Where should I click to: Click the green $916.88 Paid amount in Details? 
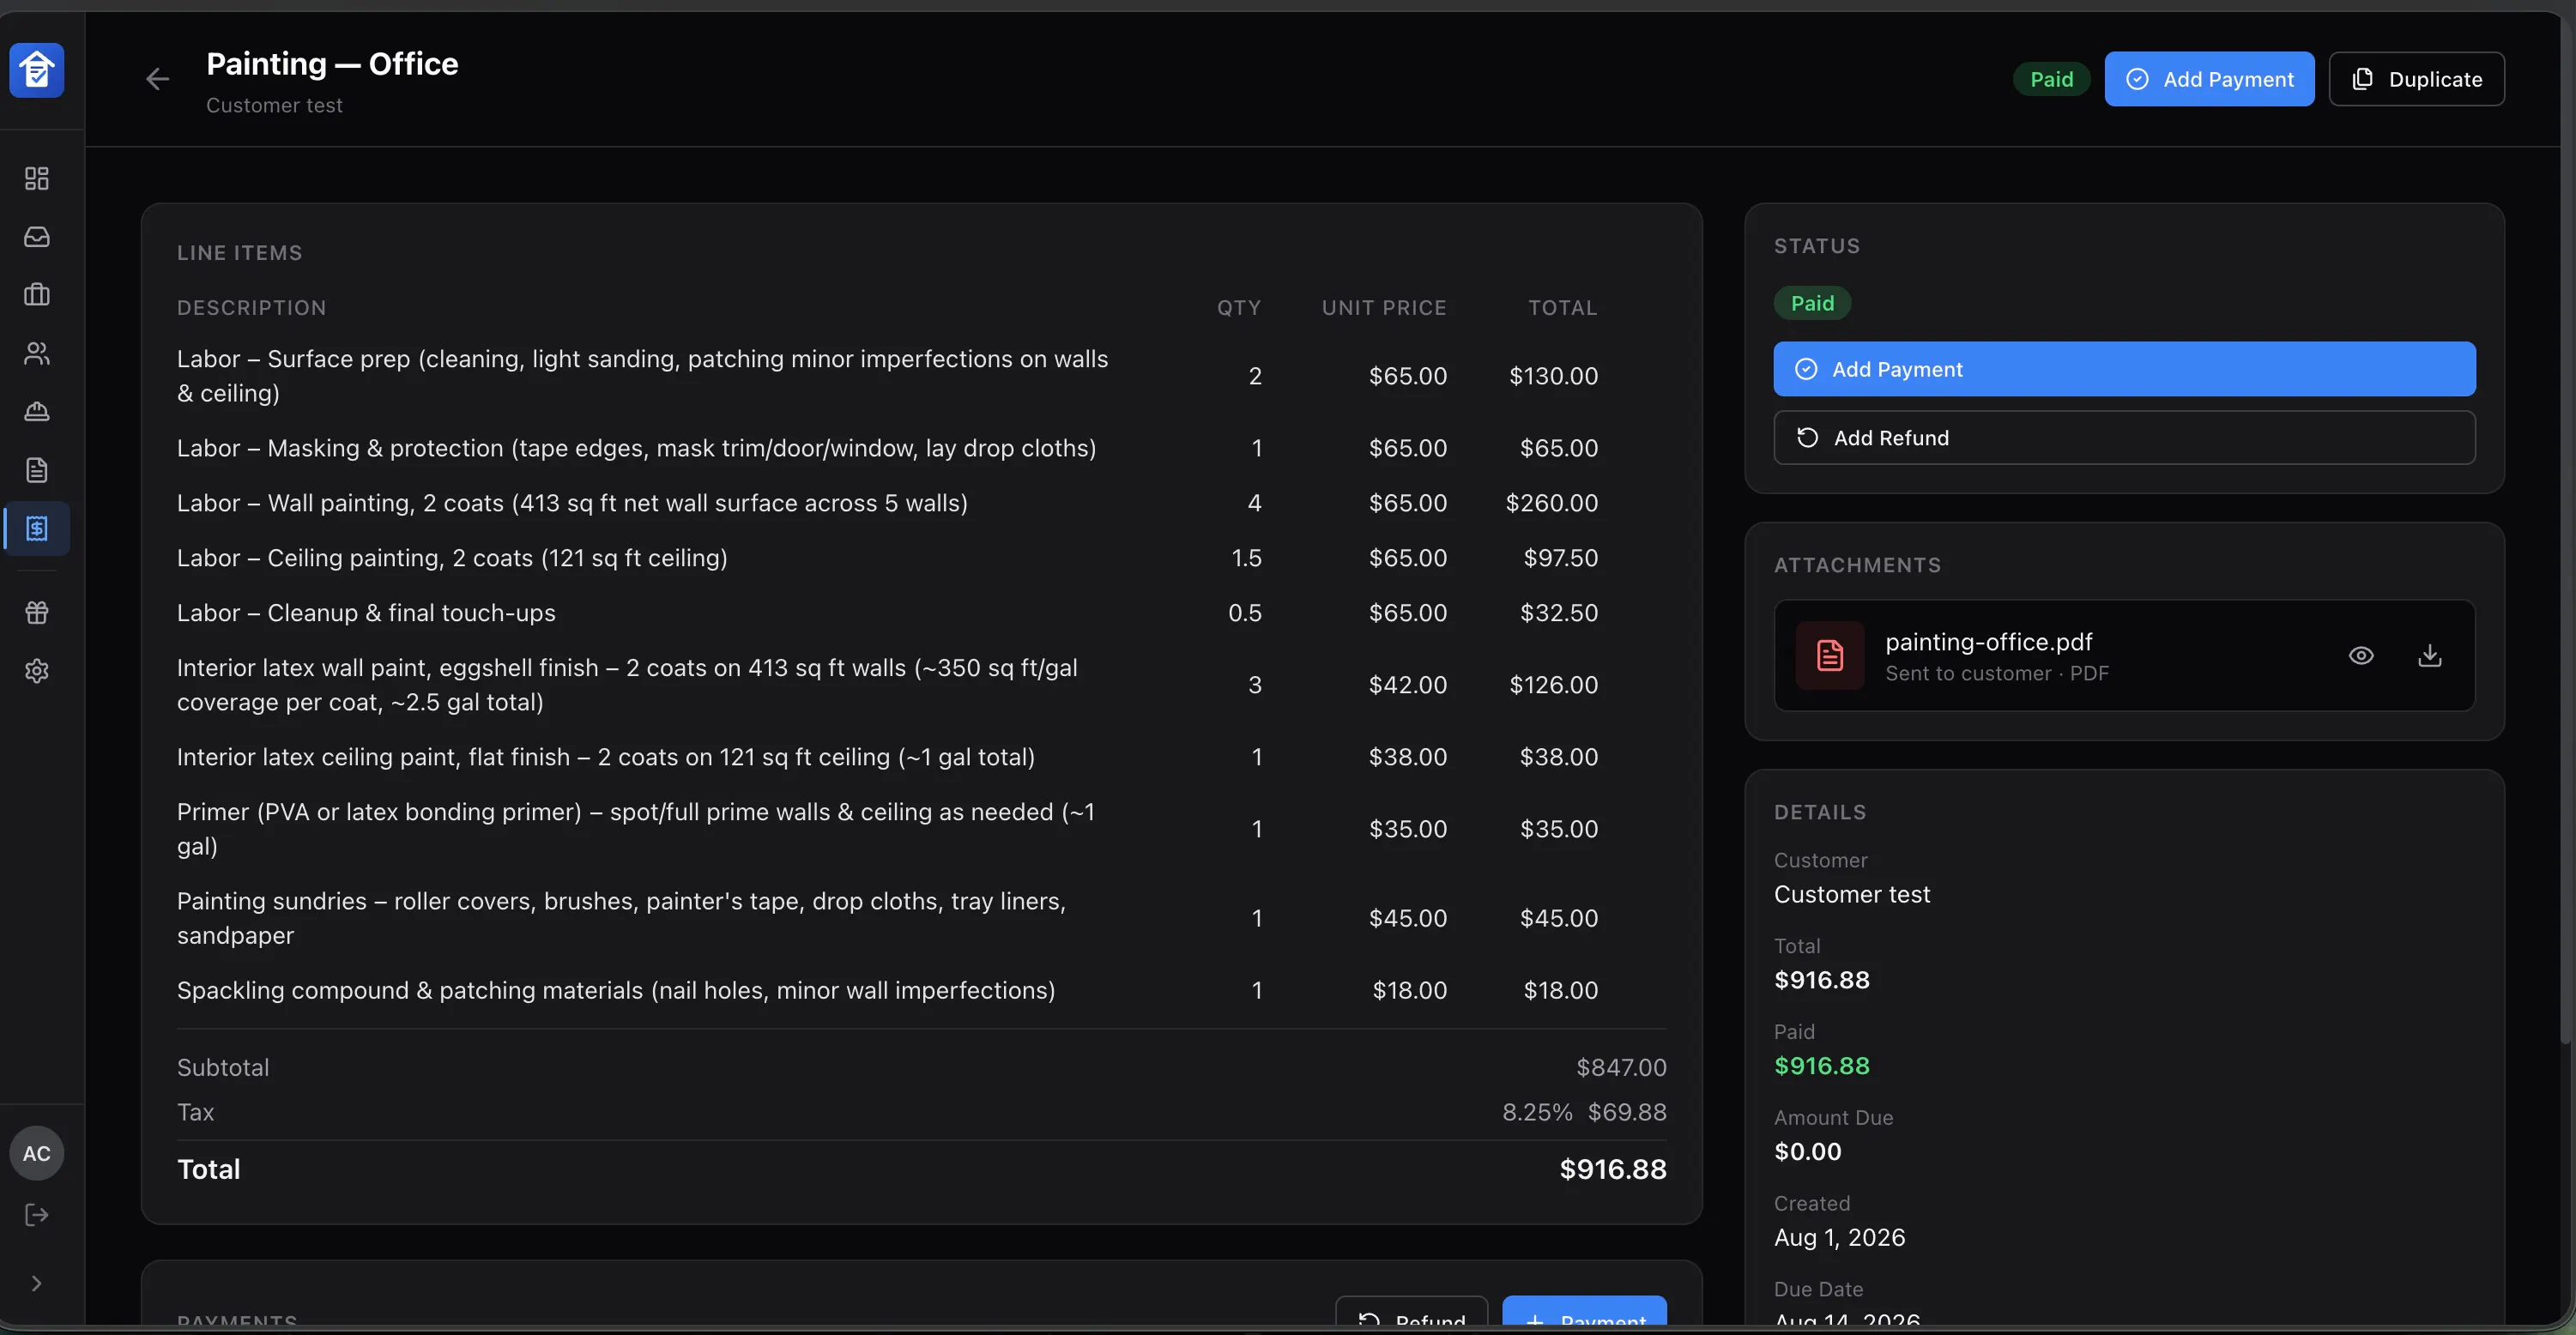point(1821,1066)
